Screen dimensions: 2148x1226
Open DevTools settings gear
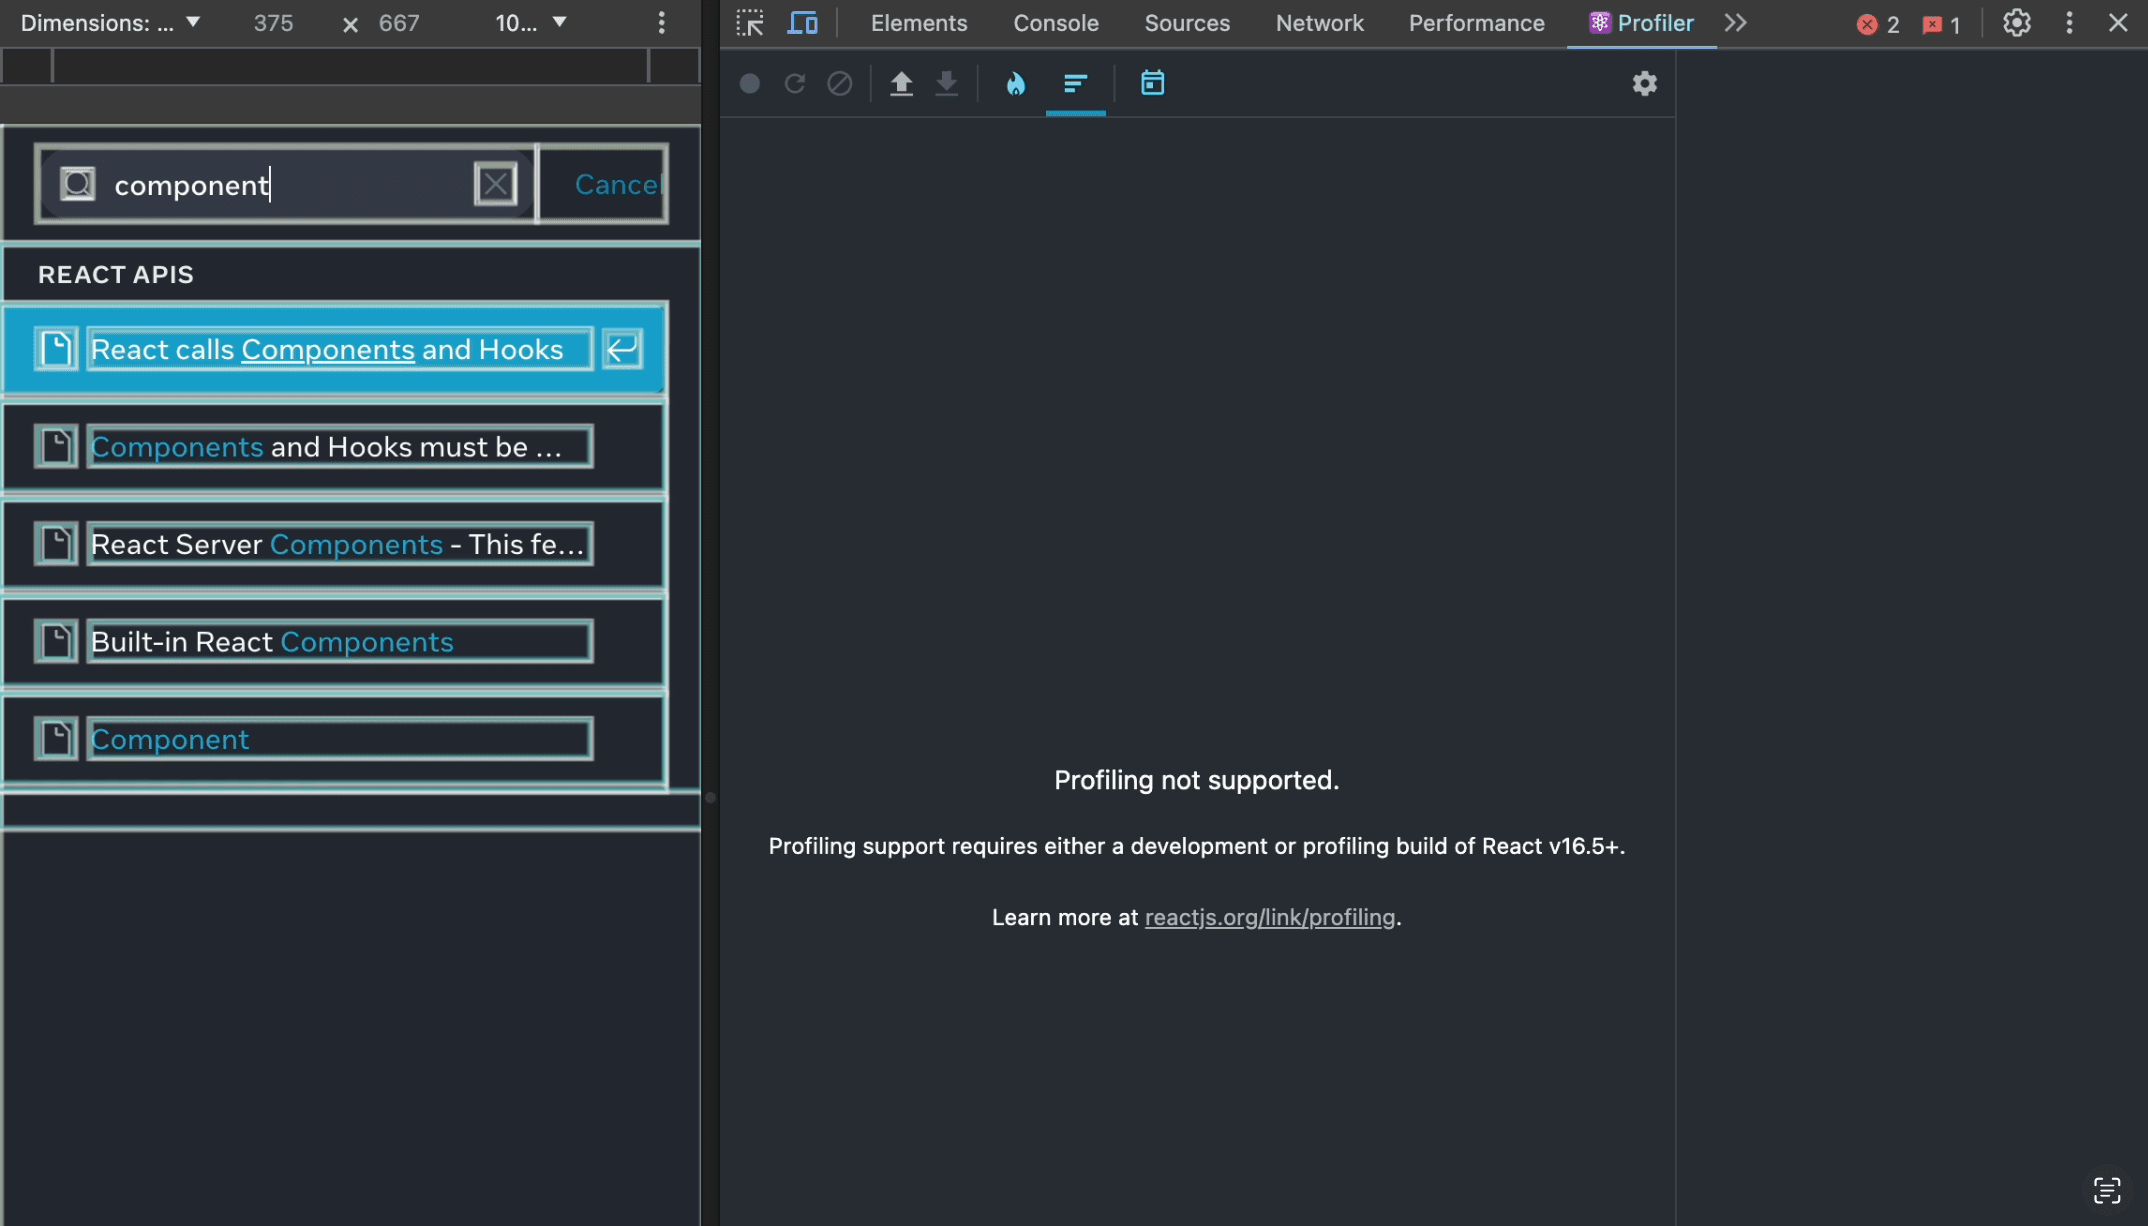[2017, 23]
